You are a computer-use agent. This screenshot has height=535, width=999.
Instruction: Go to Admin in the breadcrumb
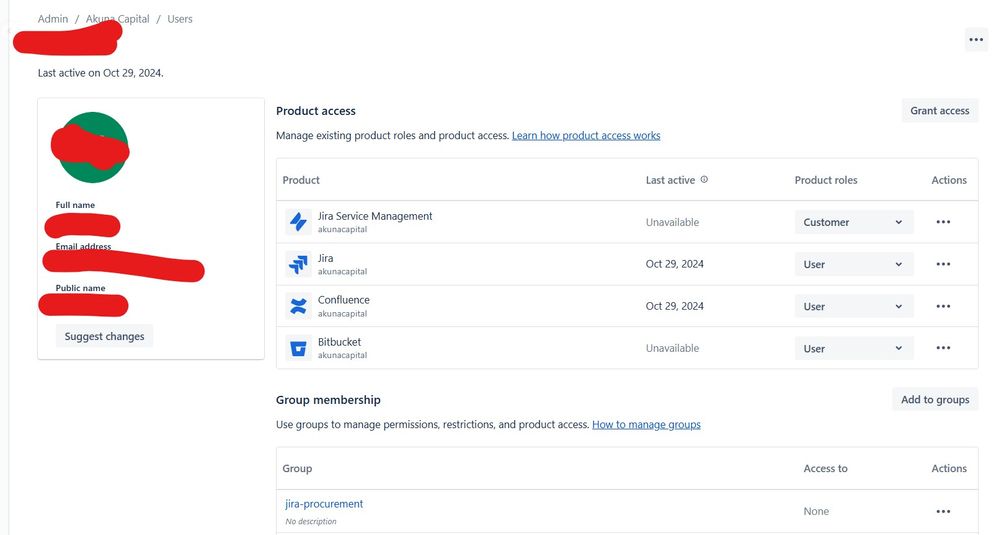pos(53,19)
